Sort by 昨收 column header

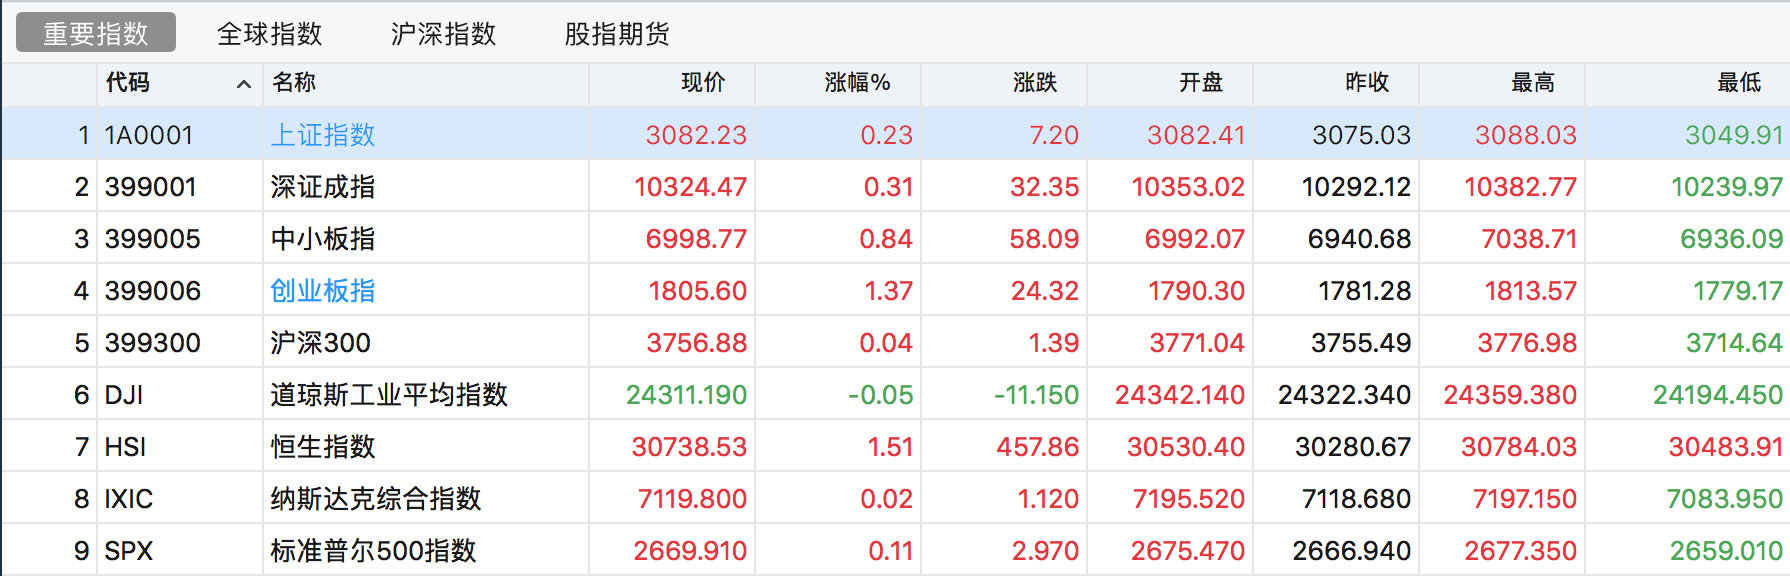point(1366,83)
